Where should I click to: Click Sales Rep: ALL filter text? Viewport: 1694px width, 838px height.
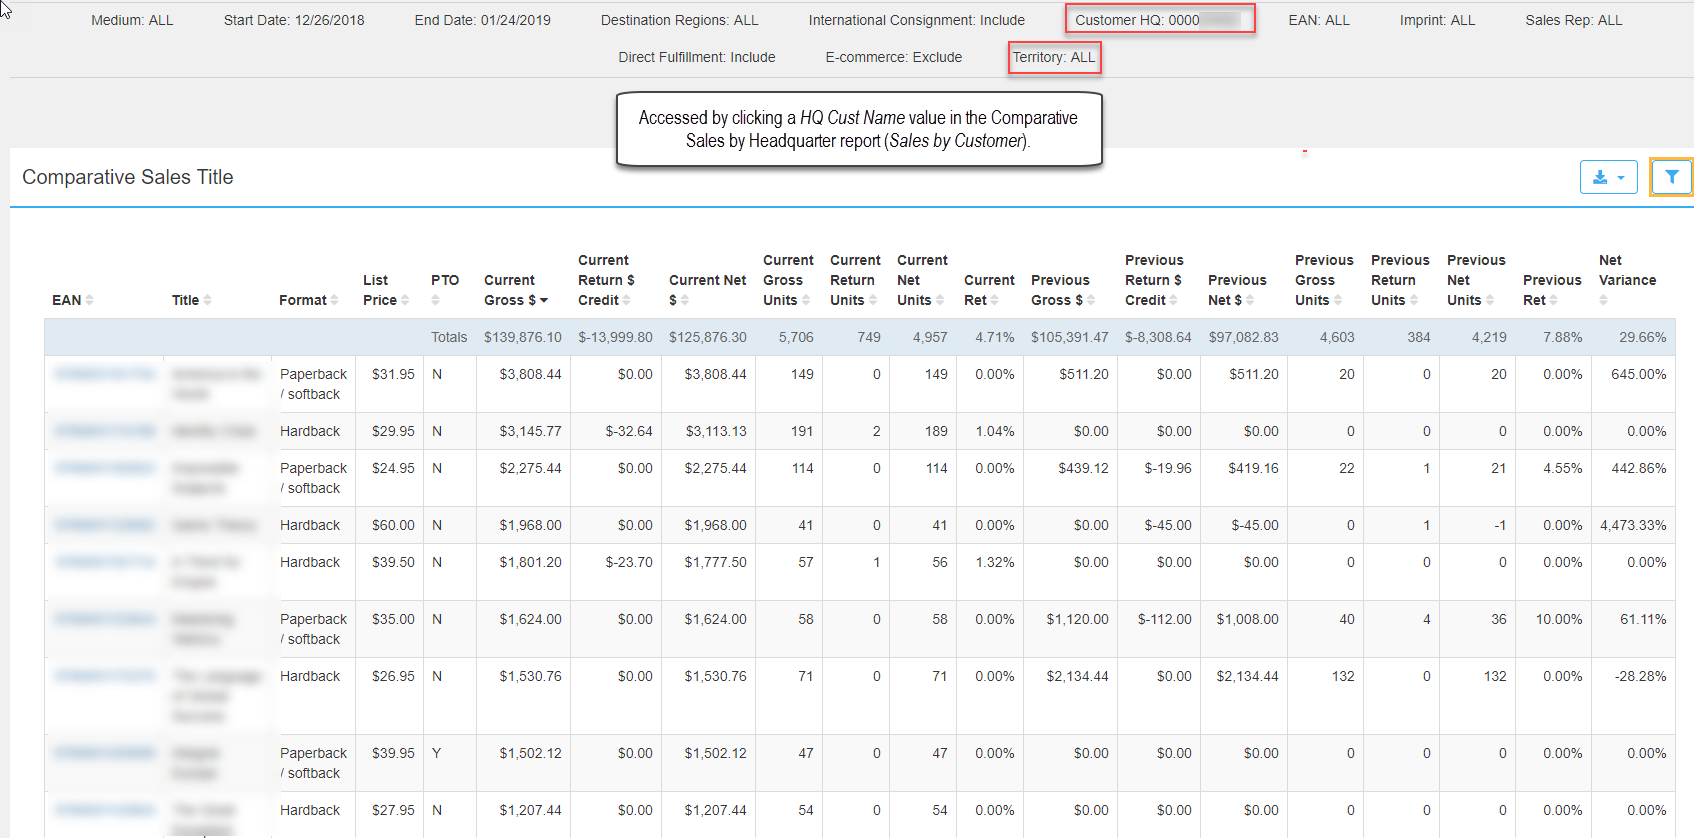coord(1573,20)
